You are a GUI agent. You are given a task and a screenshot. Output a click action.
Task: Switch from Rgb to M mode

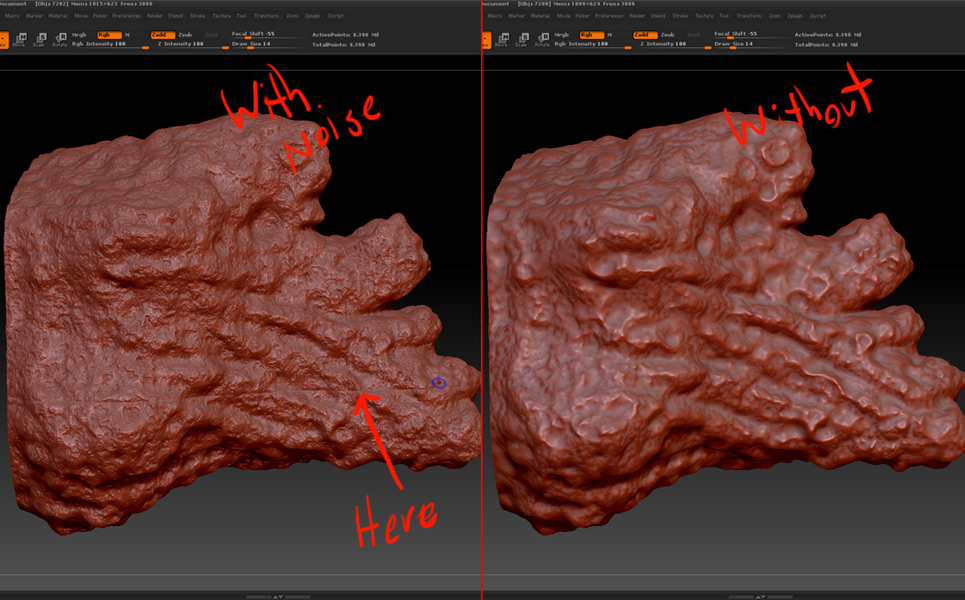pos(127,36)
